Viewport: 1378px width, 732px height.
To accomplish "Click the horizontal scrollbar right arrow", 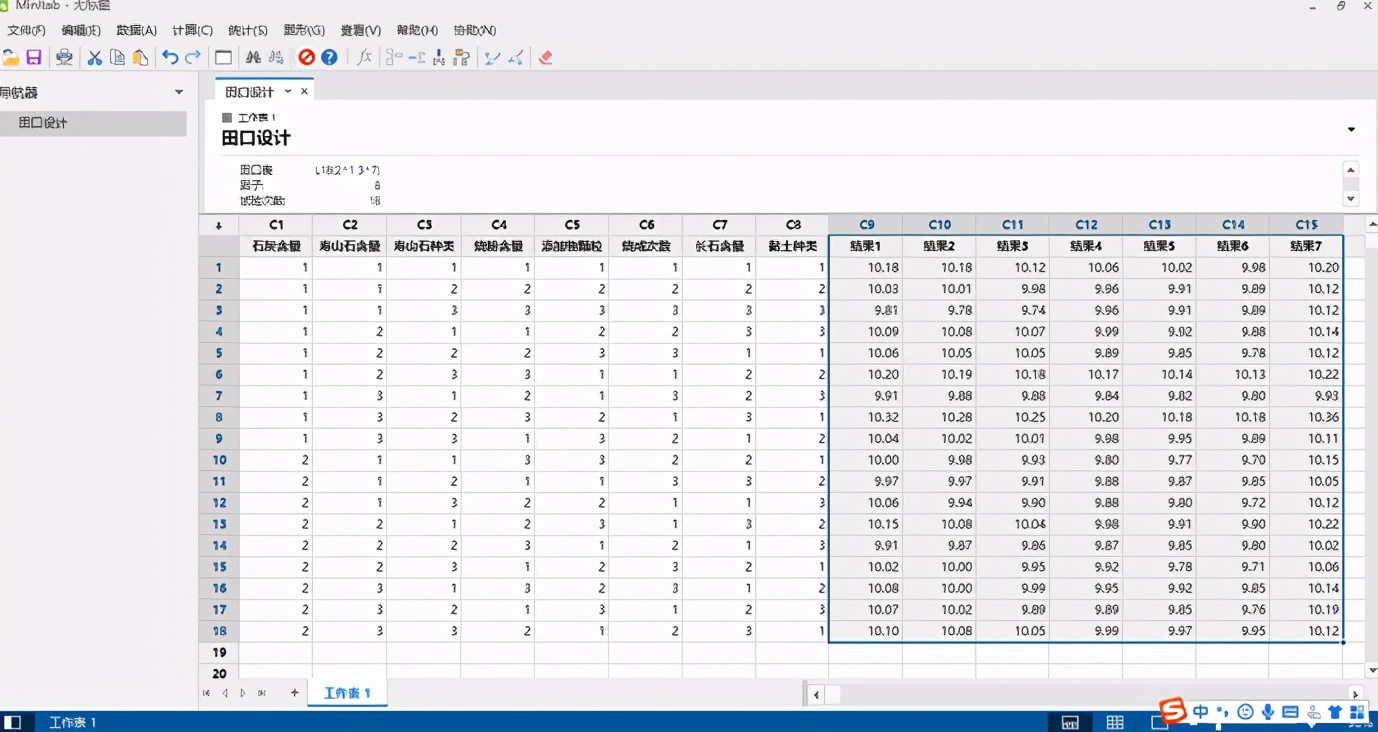I will (1355, 694).
